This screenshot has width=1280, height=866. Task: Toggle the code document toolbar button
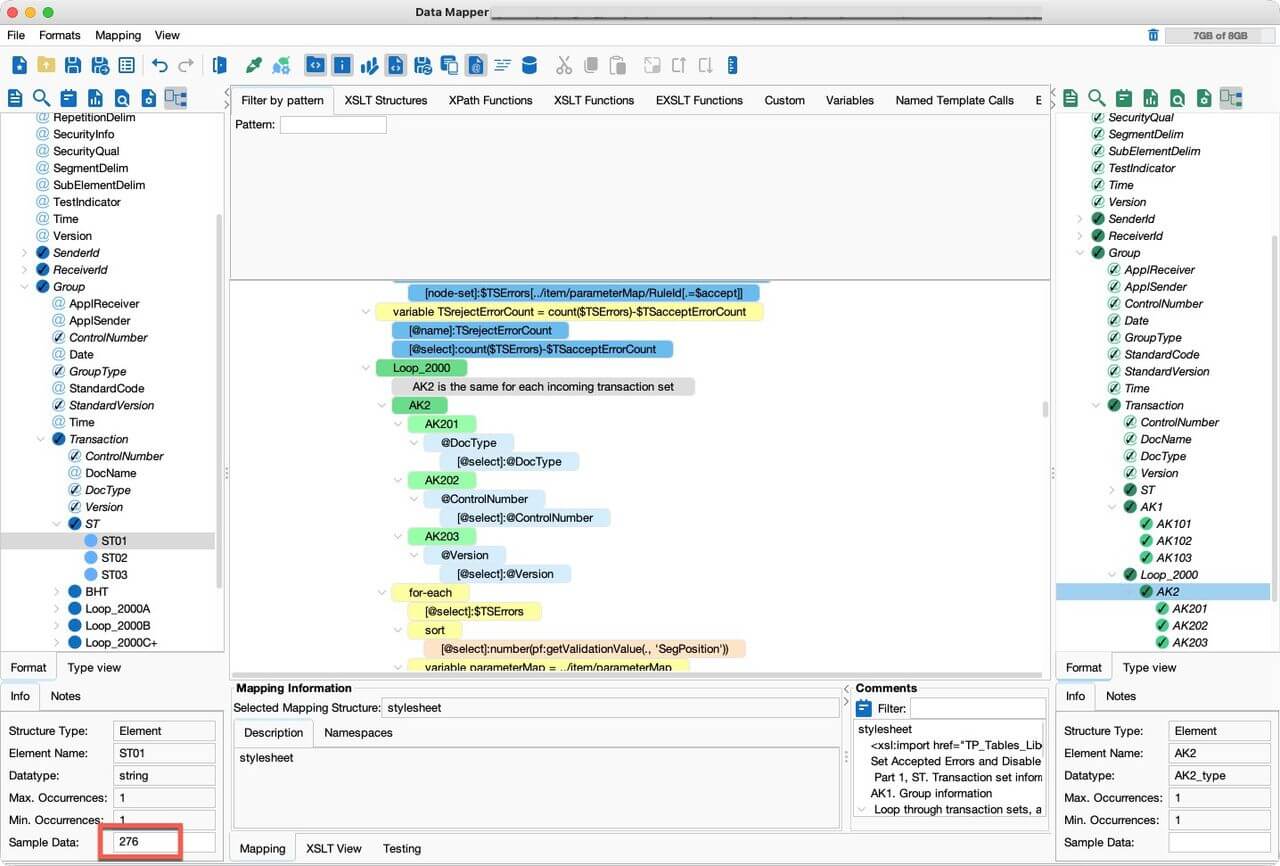click(396, 65)
